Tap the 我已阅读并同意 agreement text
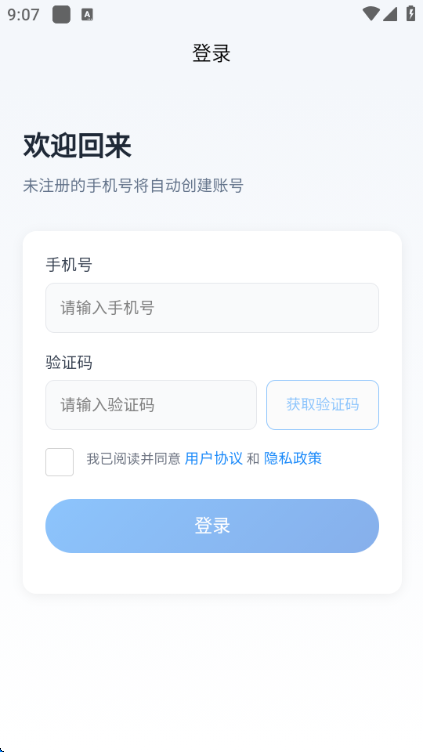The image size is (423, 752). tap(133, 459)
